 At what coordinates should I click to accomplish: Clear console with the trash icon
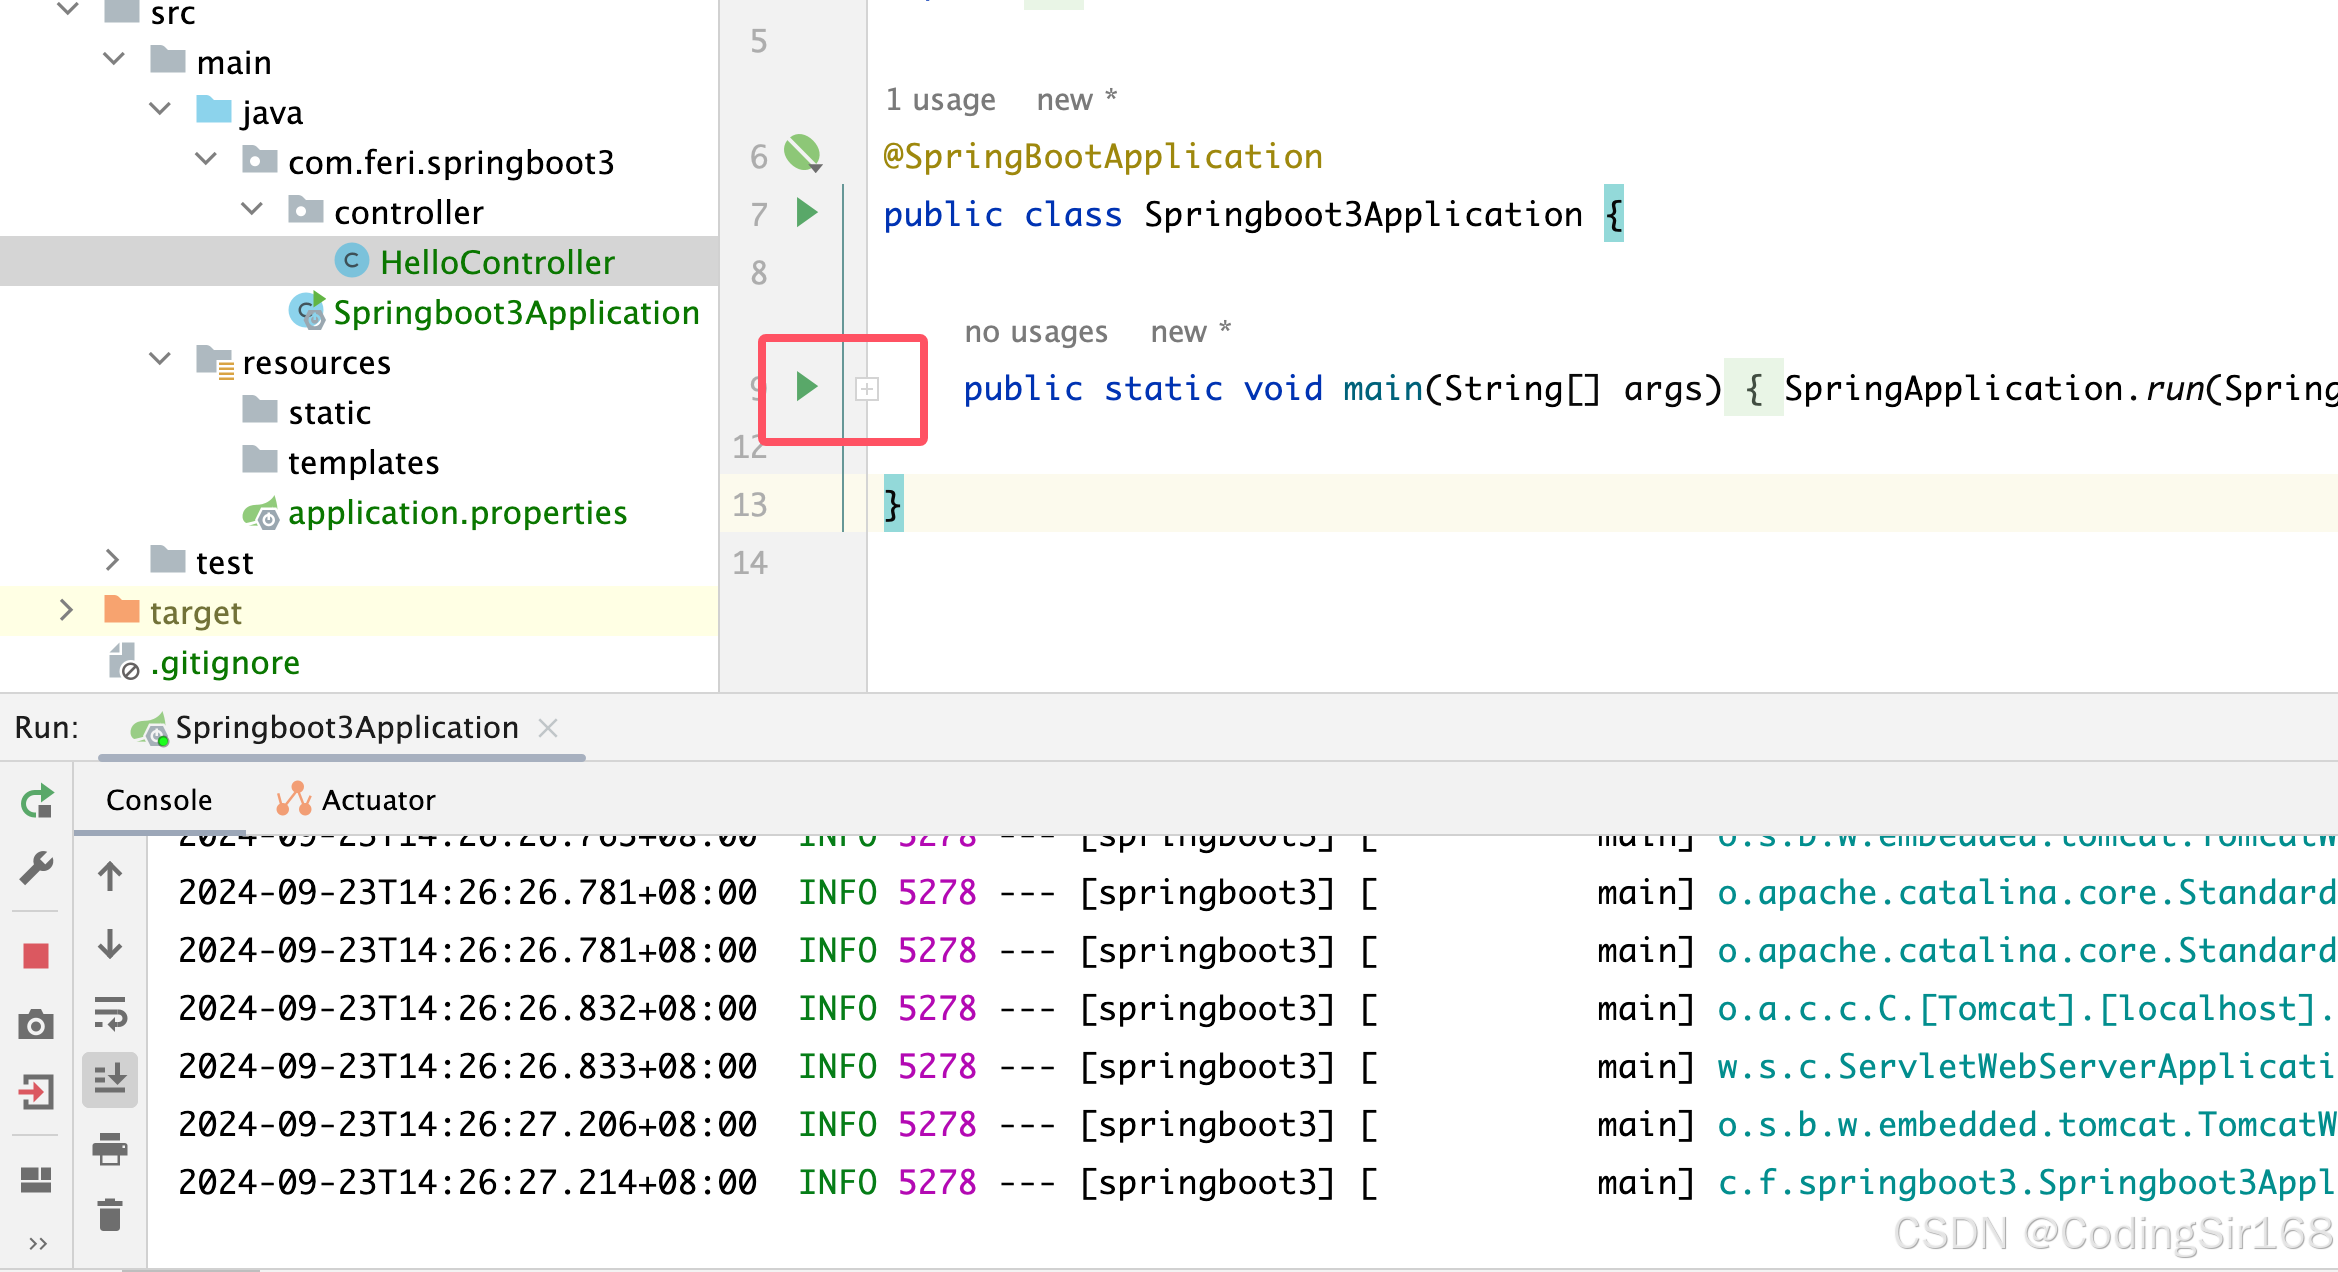[110, 1215]
